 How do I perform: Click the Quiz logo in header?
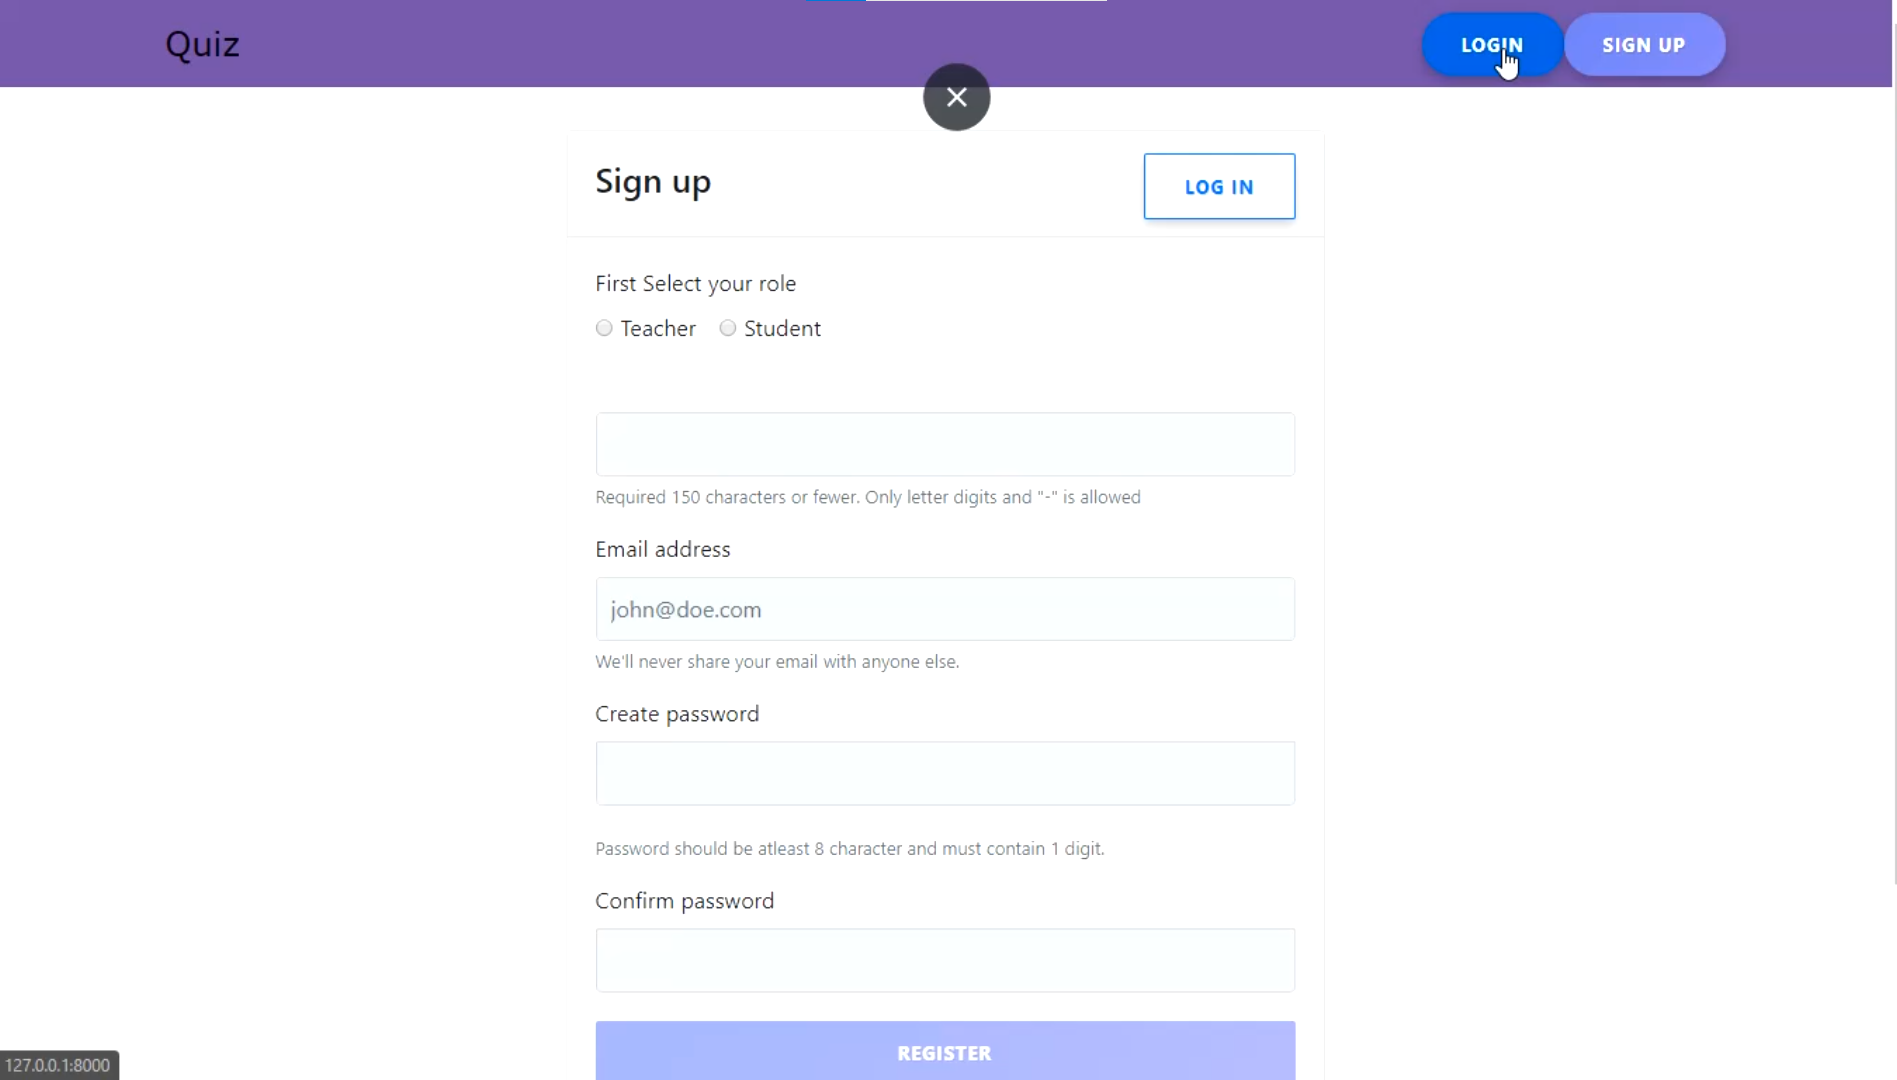tap(202, 44)
